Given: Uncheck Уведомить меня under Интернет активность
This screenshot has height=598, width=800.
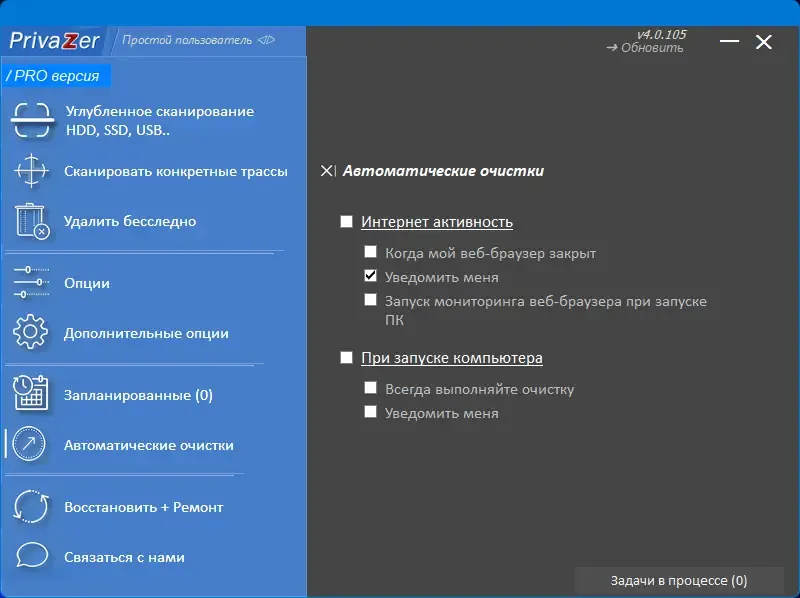Looking at the screenshot, I should [x=372, y=278].
